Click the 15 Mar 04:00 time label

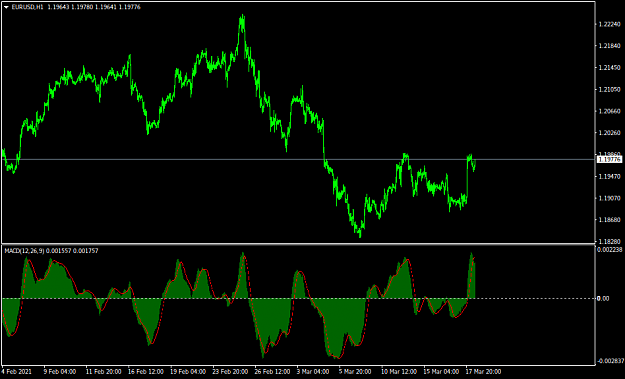441,372
